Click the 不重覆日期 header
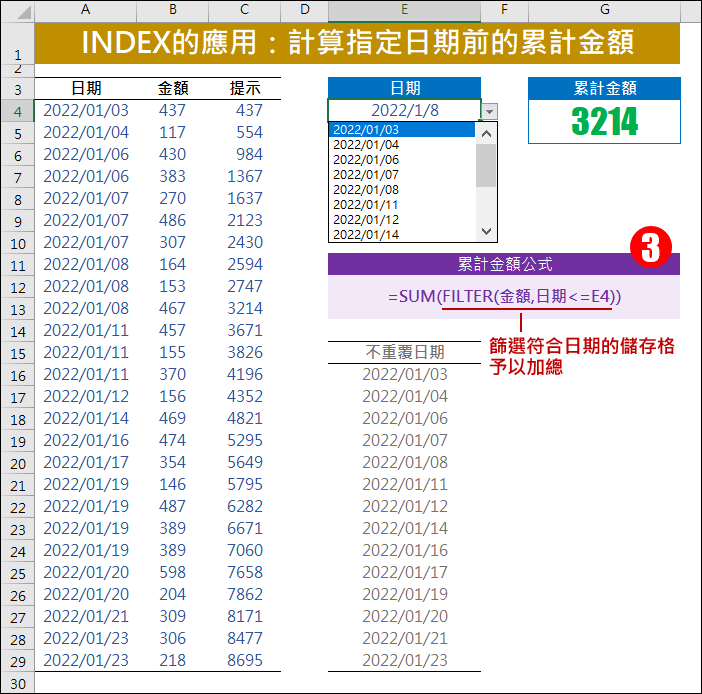702x694 pixels. [404, 352]
